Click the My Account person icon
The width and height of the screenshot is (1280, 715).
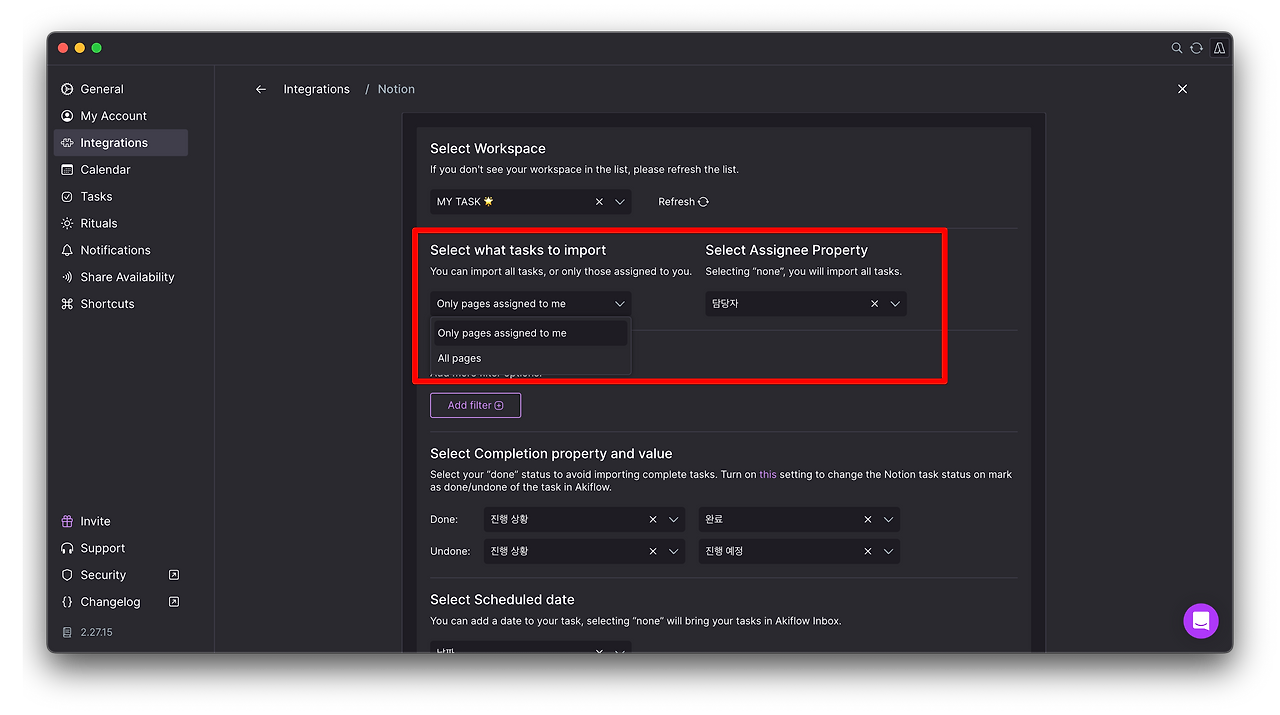tap(67, 116)
